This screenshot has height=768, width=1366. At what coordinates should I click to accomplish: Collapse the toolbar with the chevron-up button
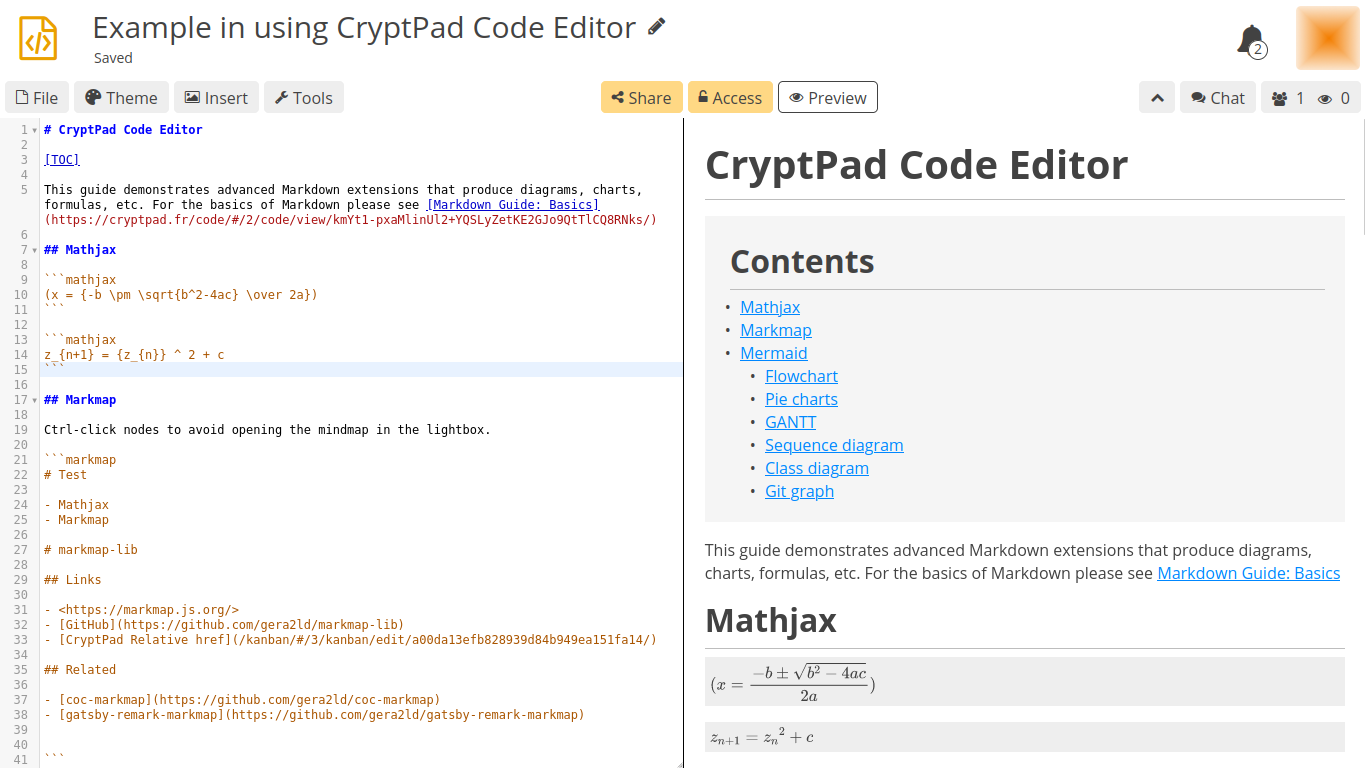pyautogui.click(x=1157, y=98)
